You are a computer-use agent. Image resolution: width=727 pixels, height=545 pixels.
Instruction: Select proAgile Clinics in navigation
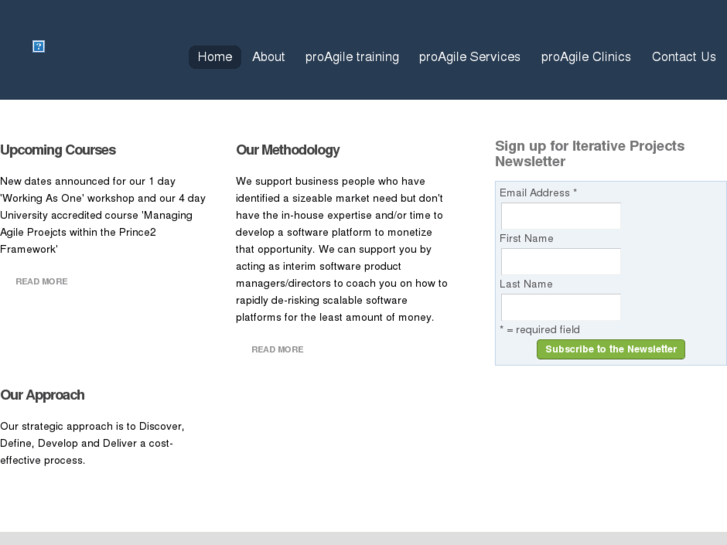[x=586, y=57]
